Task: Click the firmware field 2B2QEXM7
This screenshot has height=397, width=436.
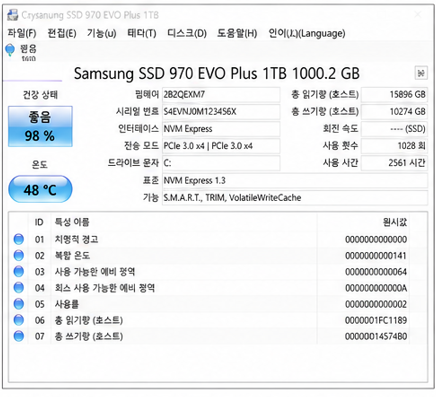Action: [x=221, y=95]
